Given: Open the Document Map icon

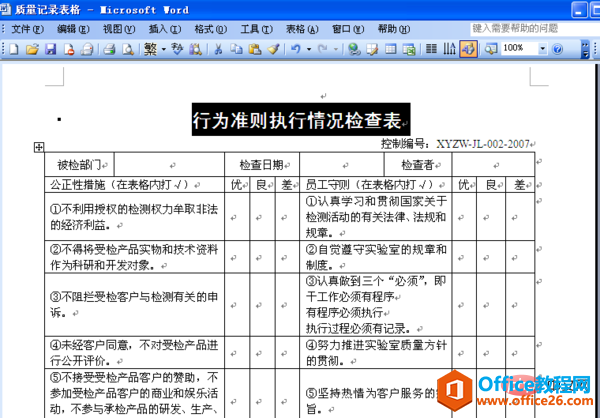Looking at the screenshot, I should pyautogui.click(x=491, y=49).
